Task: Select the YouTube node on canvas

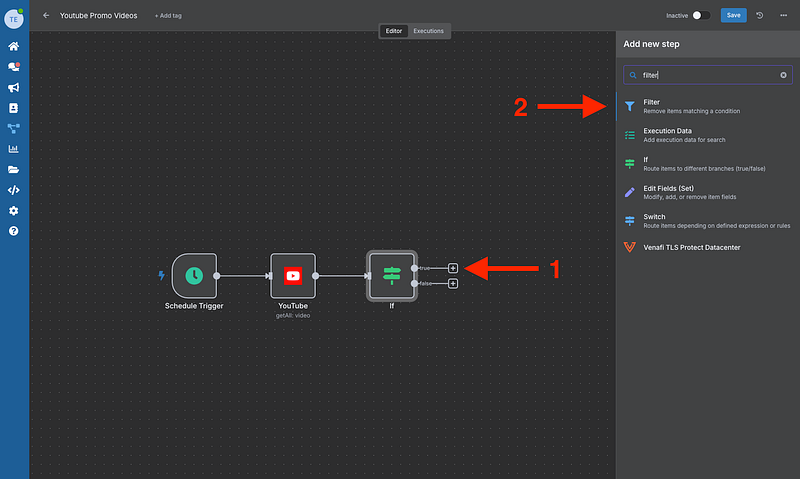Action: click(x=292, y=275)
